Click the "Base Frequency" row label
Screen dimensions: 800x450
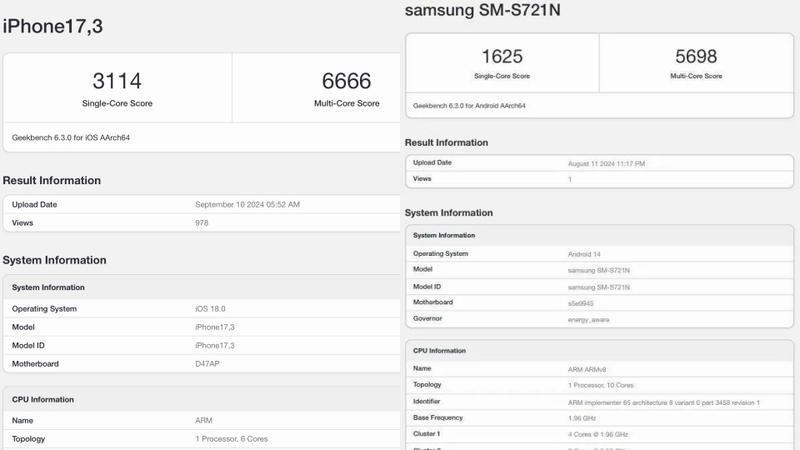[438, 417]
